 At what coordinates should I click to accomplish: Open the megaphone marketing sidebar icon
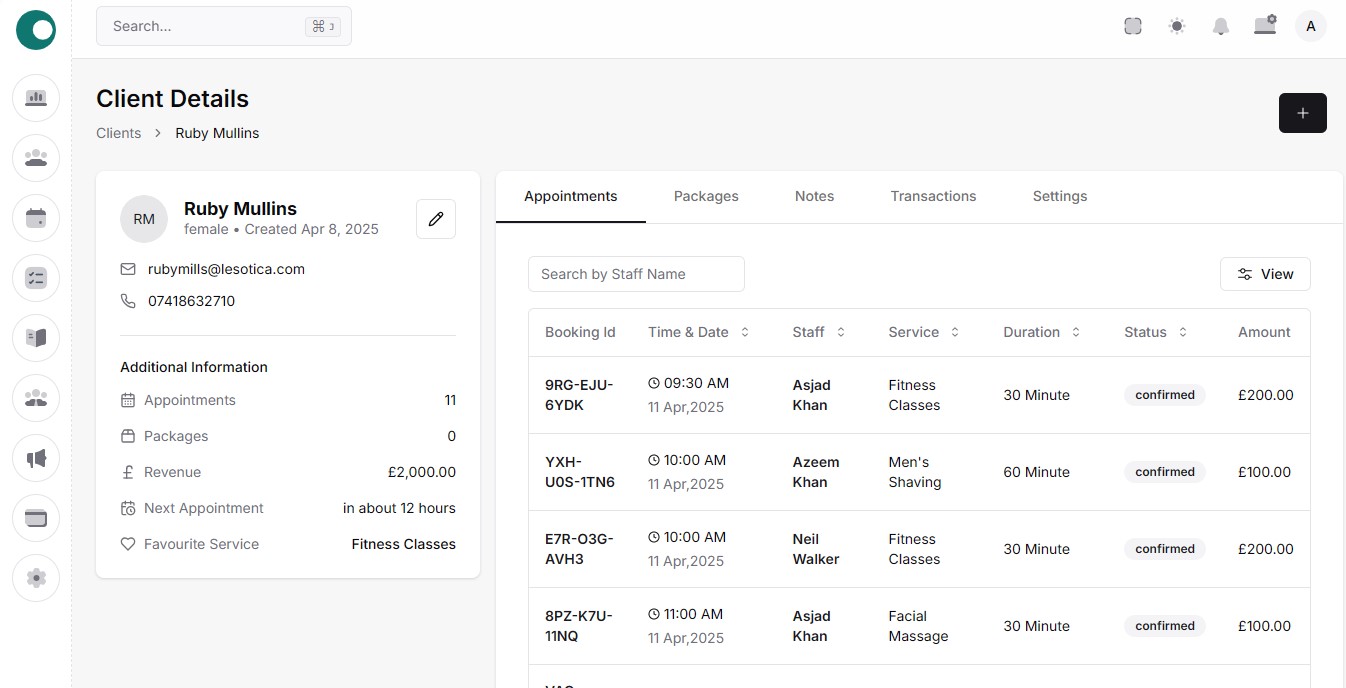[x=36, y=458]
